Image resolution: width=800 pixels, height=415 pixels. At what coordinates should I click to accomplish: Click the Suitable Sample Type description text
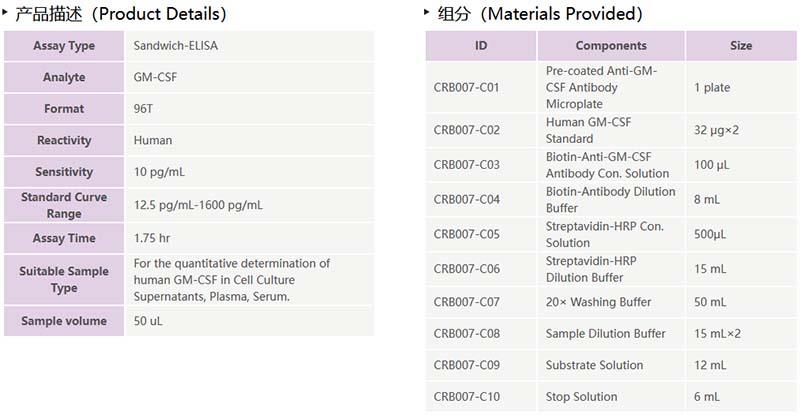232,279
